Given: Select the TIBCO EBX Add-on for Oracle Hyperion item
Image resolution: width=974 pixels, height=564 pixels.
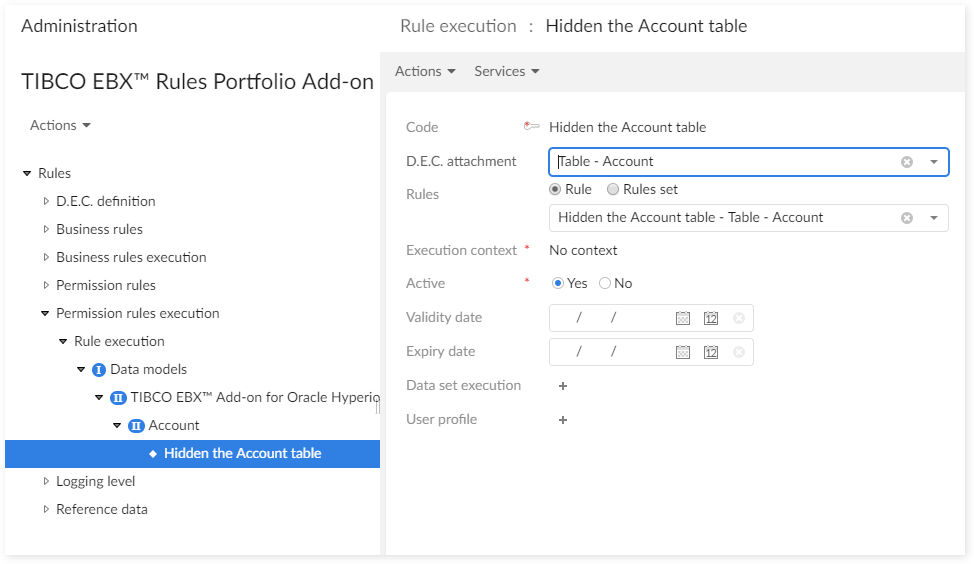Looking at the screenshot, I should click(x=255, y=398).
